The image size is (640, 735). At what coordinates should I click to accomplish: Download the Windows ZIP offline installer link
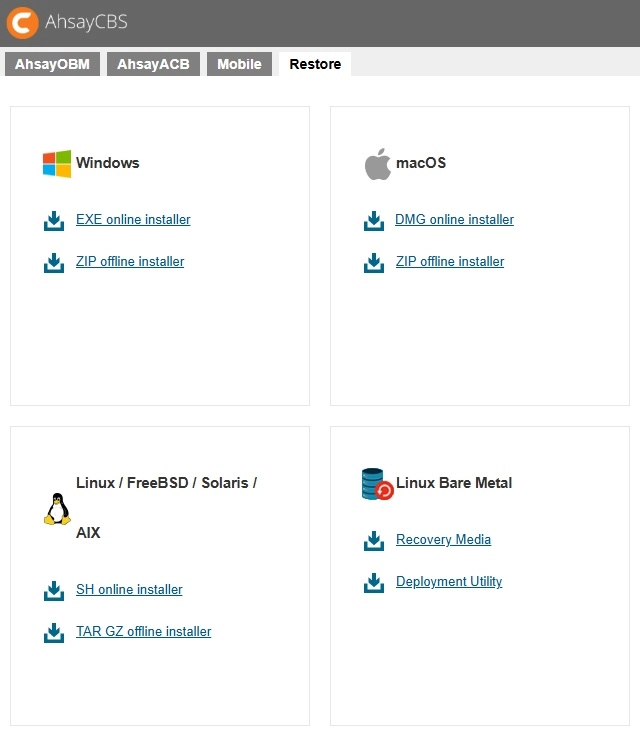[x=130, y=262]
